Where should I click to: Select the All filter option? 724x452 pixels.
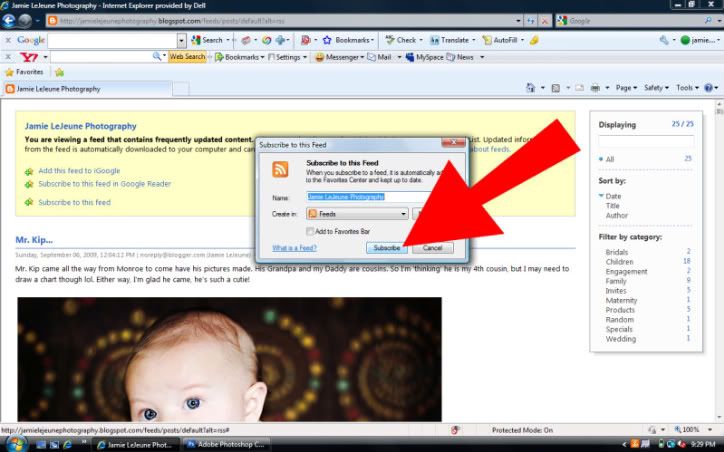pyautogui.click(x=609, y=159)
